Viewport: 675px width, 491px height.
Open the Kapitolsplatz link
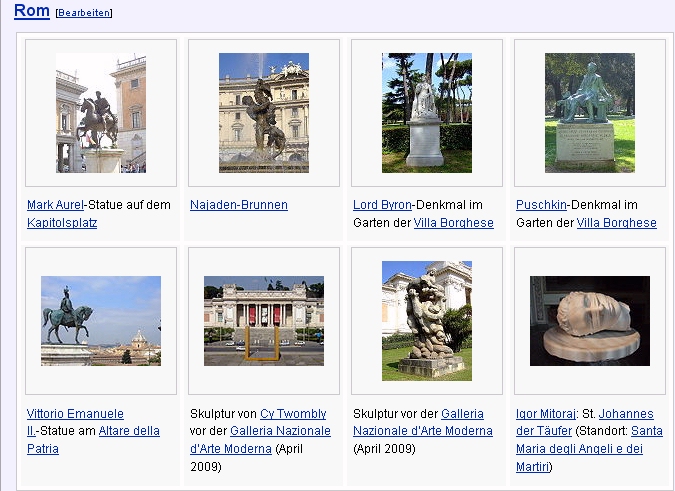click(62, 223)
